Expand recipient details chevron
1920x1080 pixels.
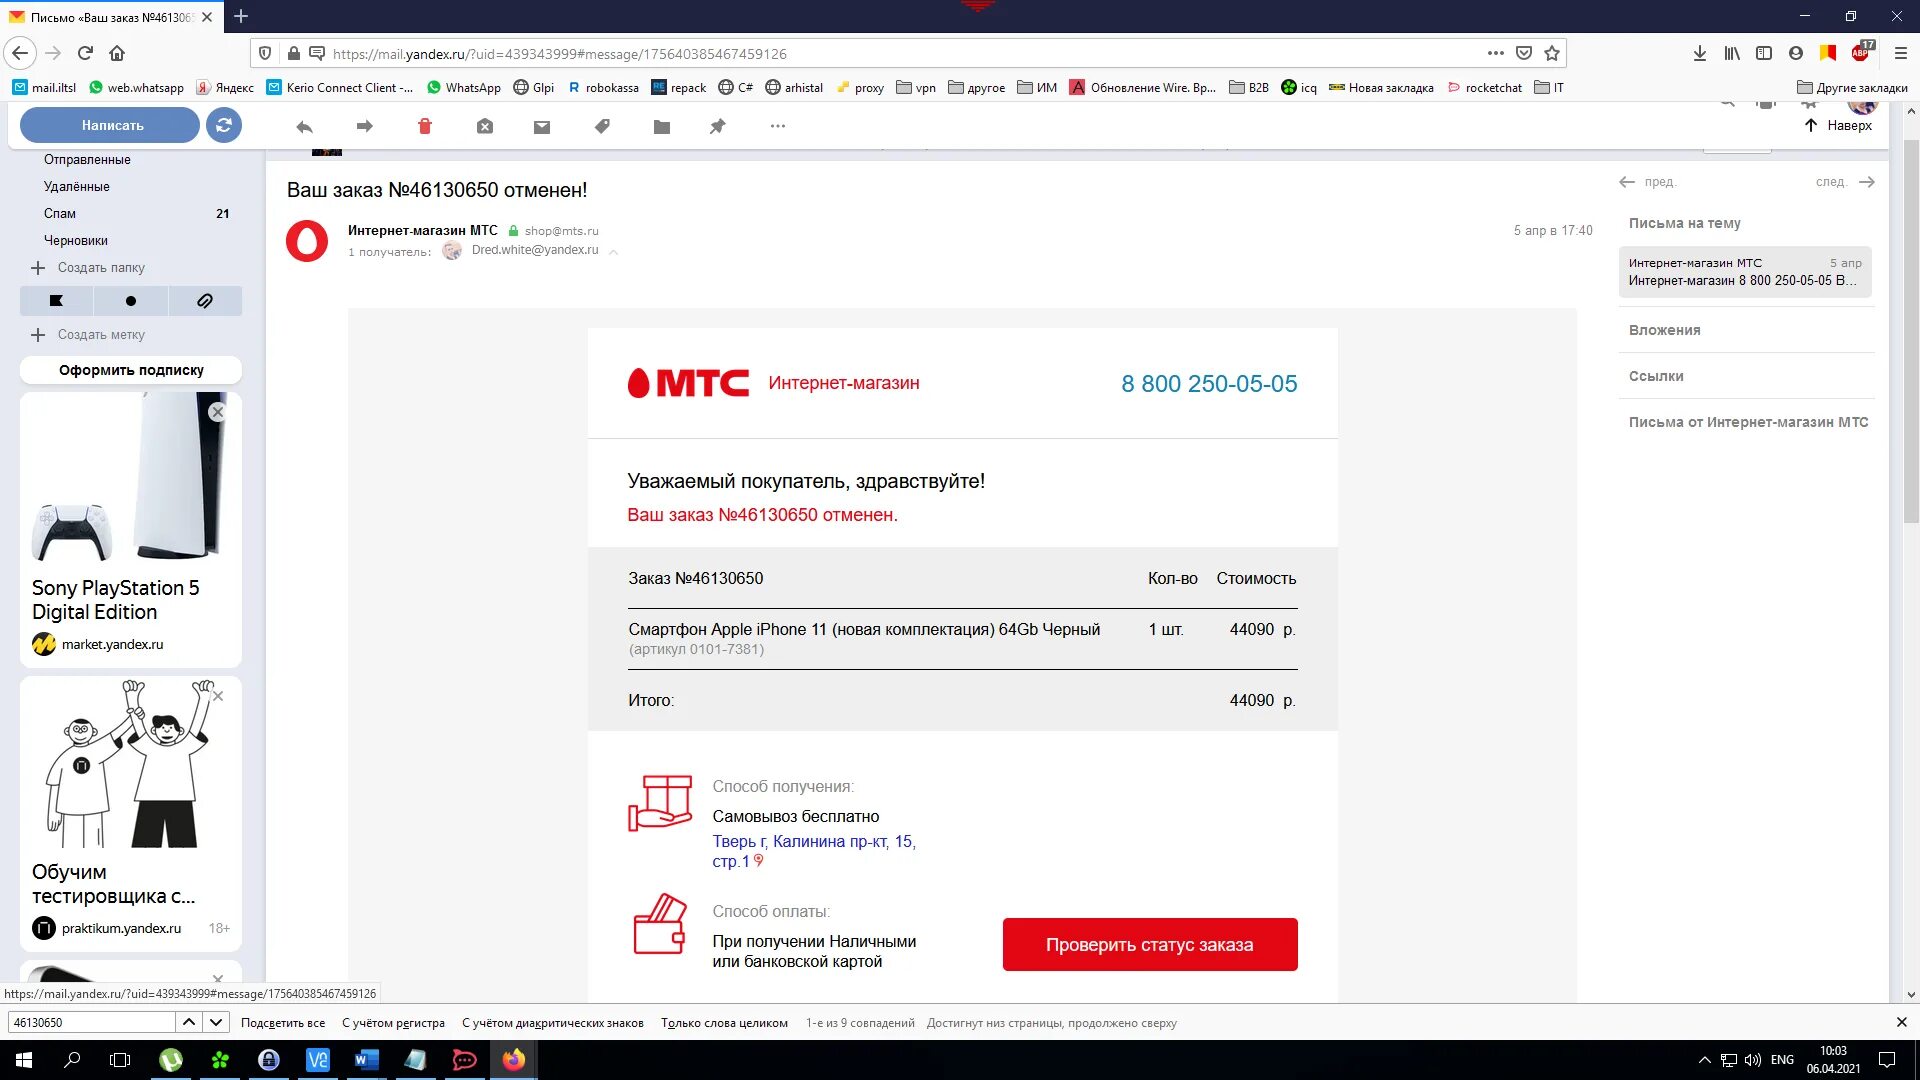[x=613, y=252]
